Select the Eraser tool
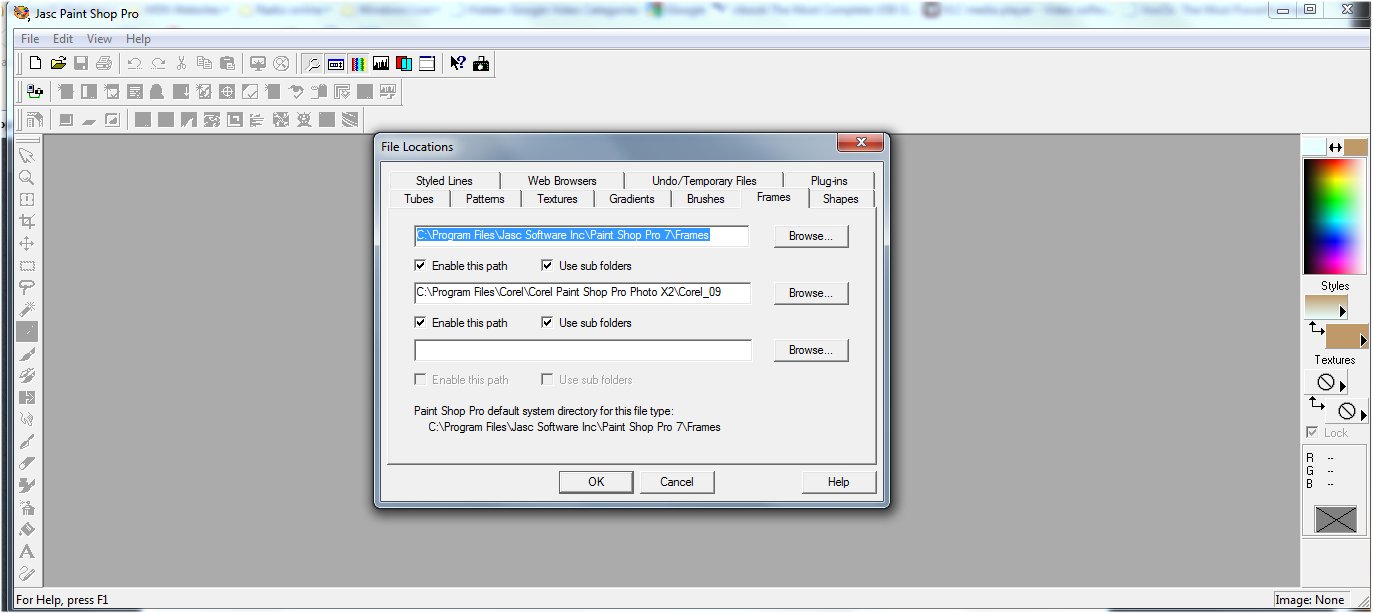Screen dimensions: 1373x613 pyautogui.click(x=27, y=463)
